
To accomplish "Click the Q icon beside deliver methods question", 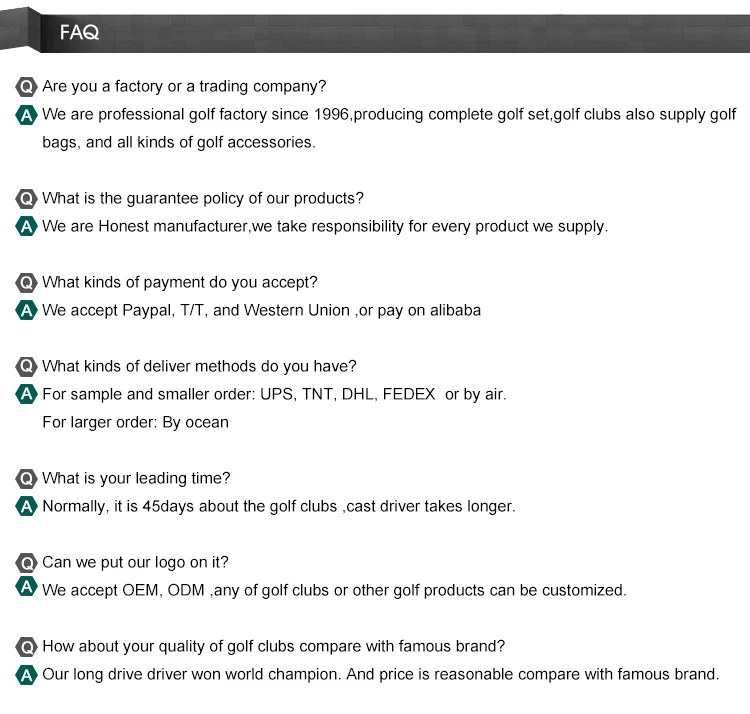I will point(27,367).
